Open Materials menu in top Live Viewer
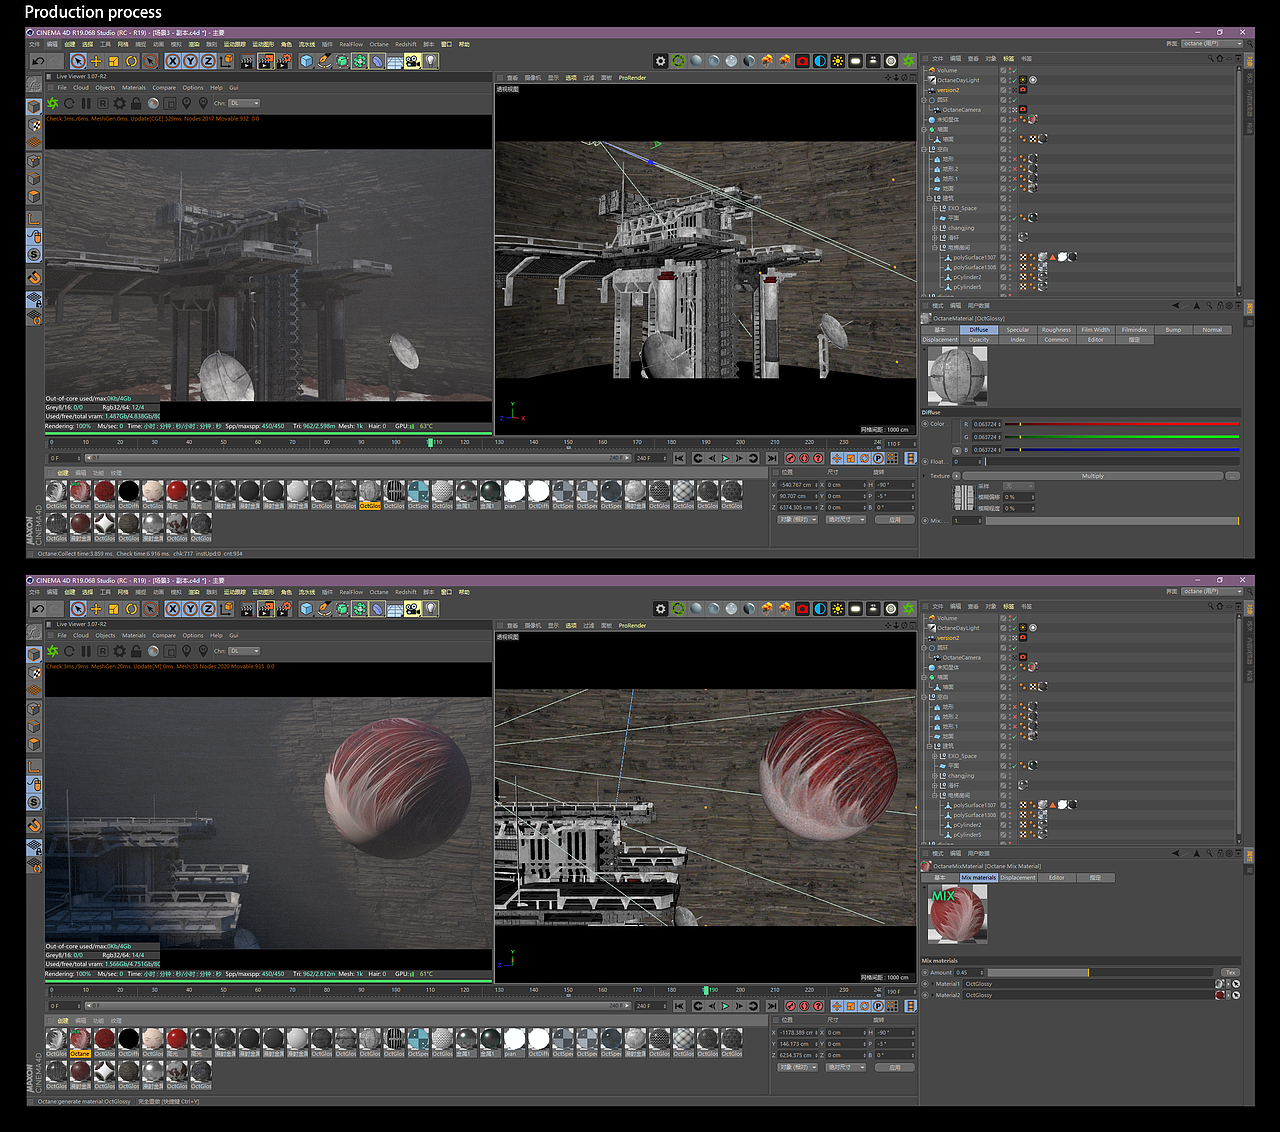 click(134, 87)
